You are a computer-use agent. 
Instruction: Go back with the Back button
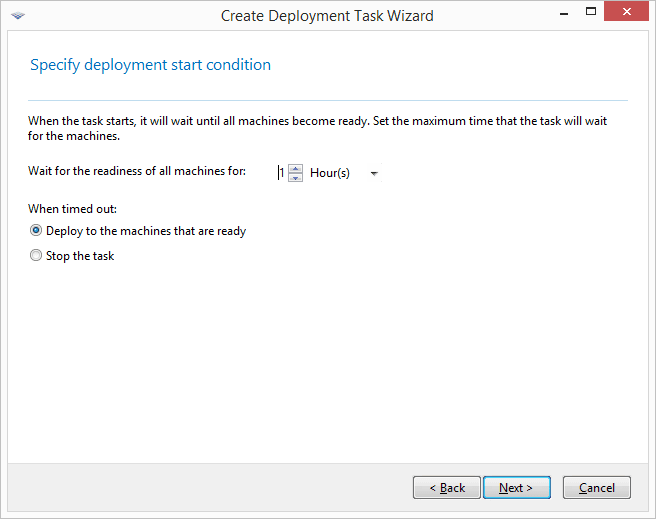(446, 487)
